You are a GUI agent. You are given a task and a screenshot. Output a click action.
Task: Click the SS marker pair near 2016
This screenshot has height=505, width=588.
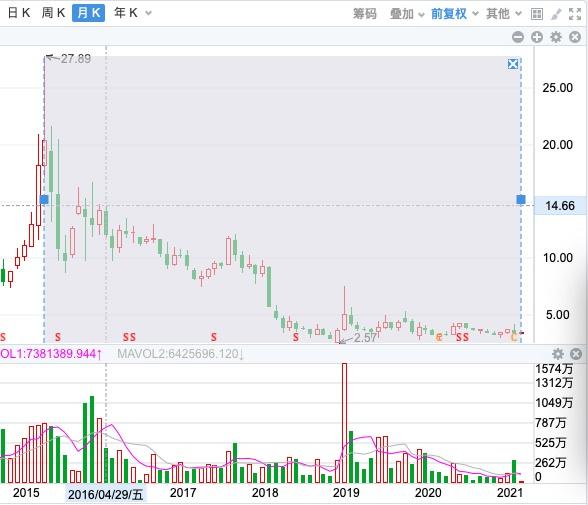click(129, 337)
